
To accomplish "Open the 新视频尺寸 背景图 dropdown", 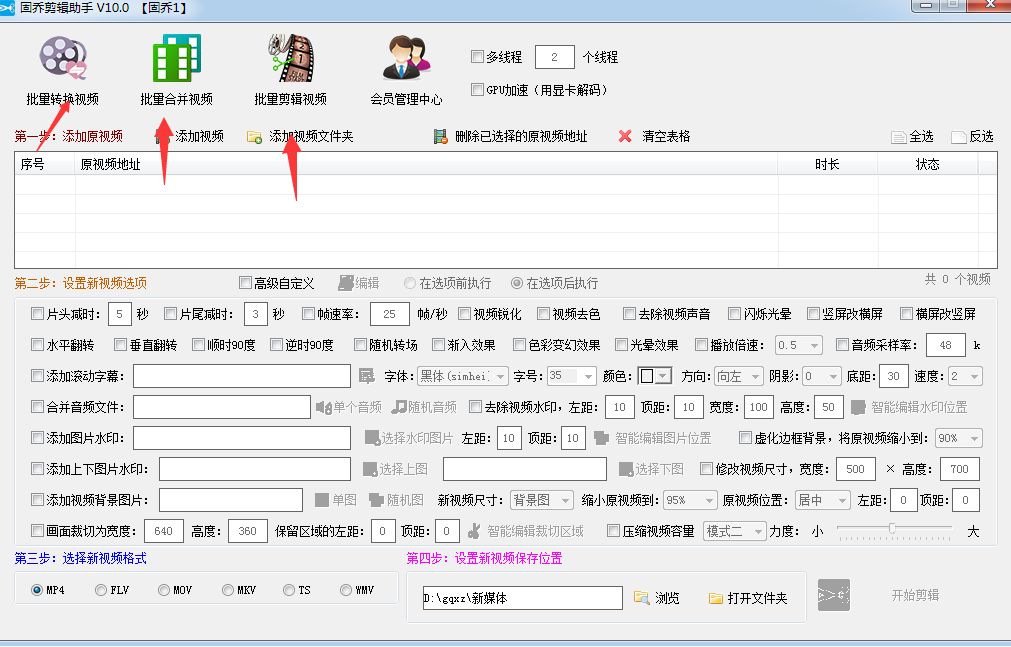I will point(542,500).
